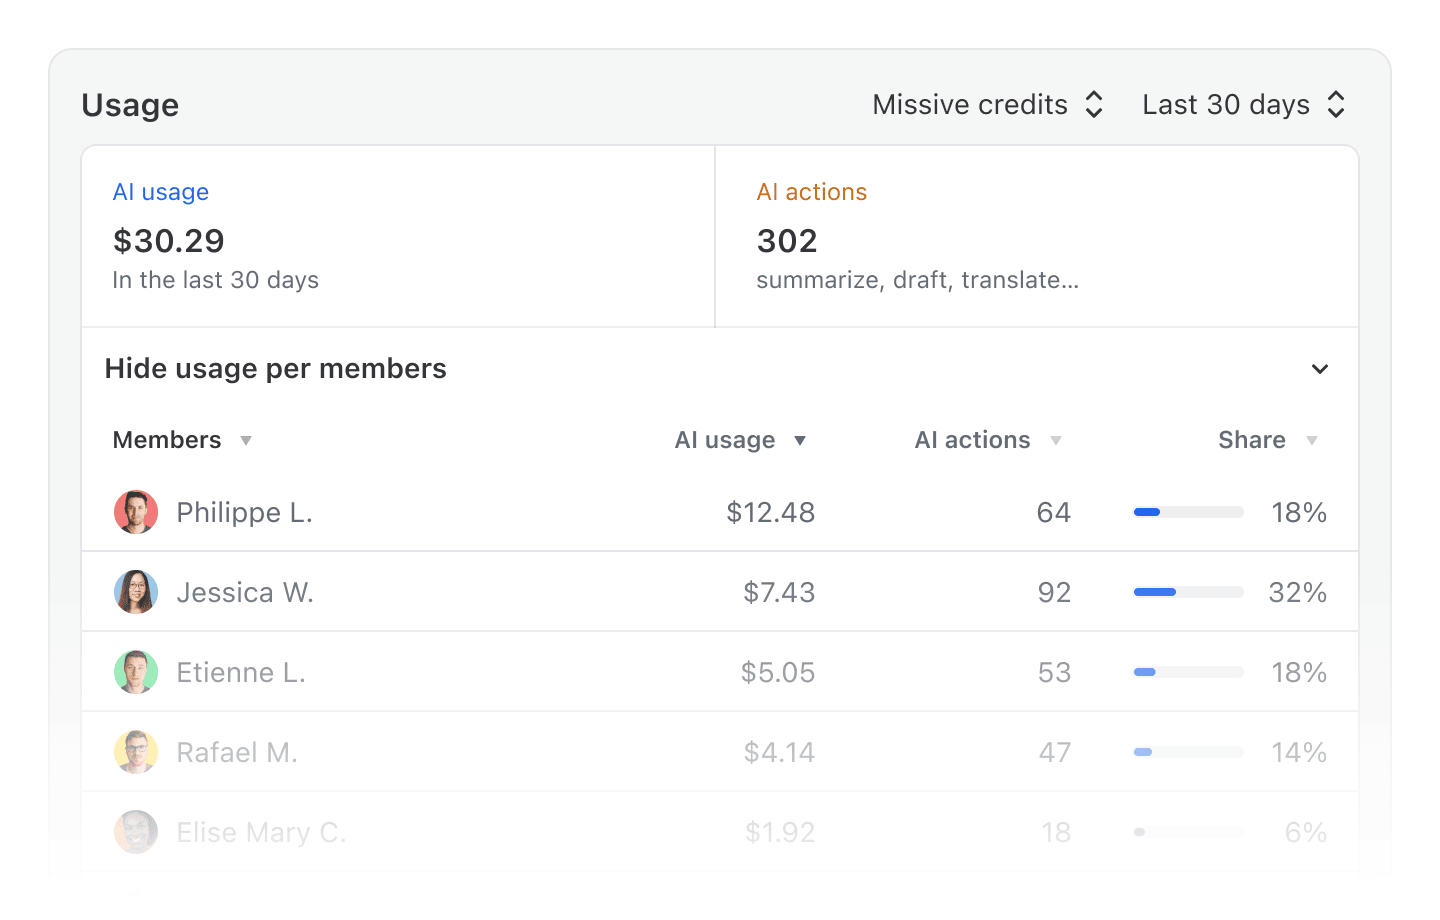This screenshot has height=920, width=1440.
Task: Open the Missive credits dropdown
Action: coord(988,105)
